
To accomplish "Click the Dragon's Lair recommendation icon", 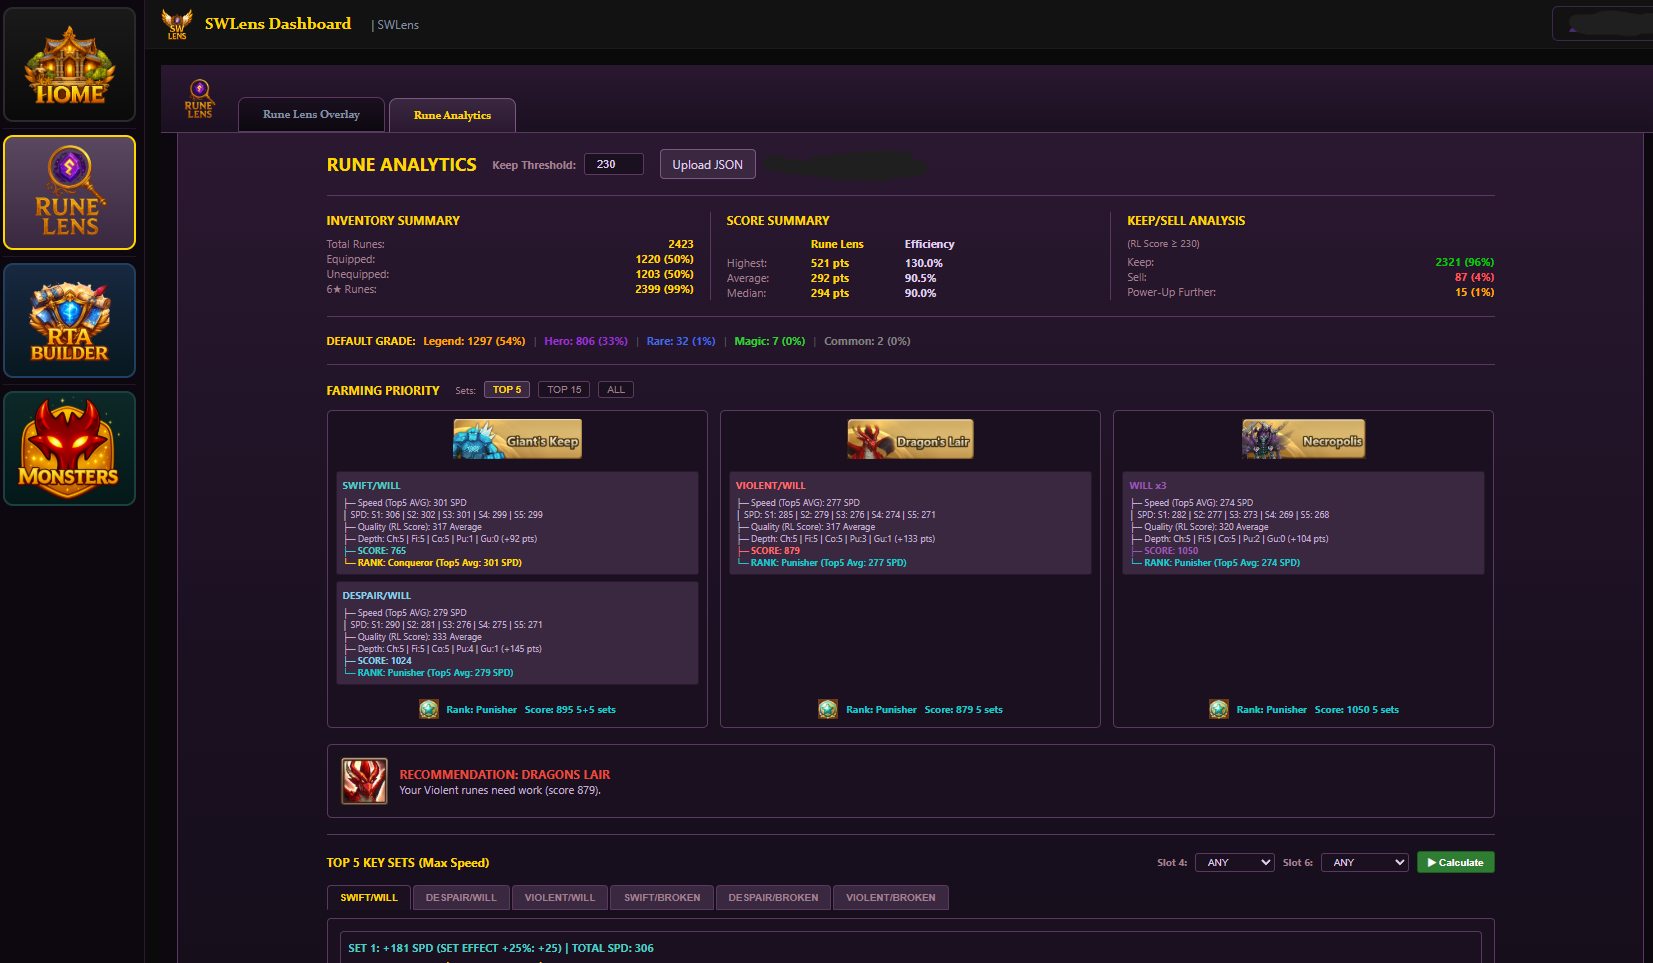I will pos(364,781).
